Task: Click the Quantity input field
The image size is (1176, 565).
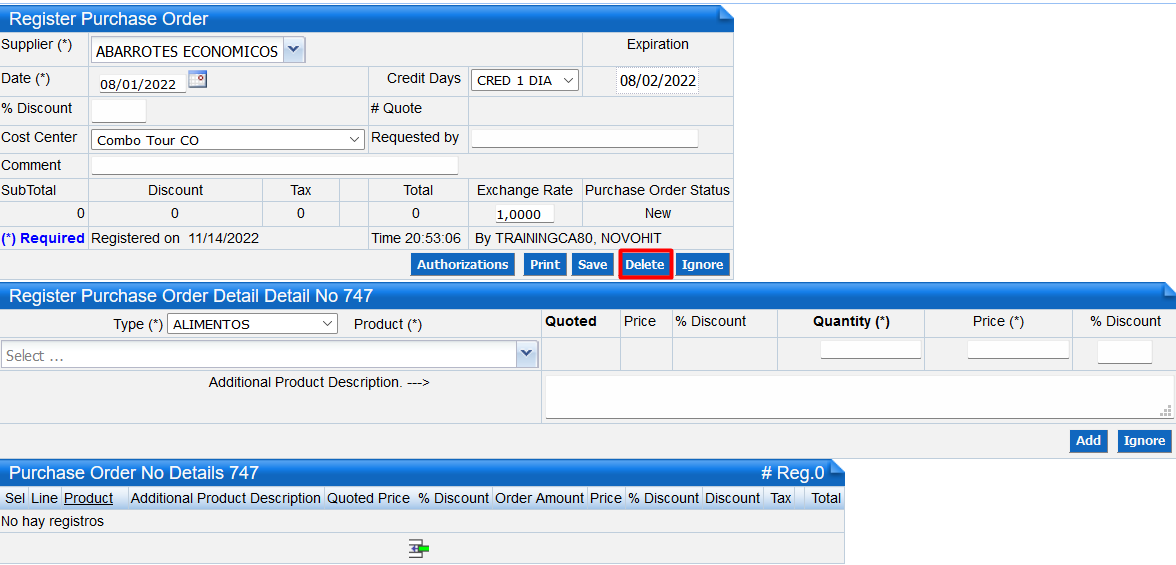Action: pyautogui.click(x=870, y=350)
